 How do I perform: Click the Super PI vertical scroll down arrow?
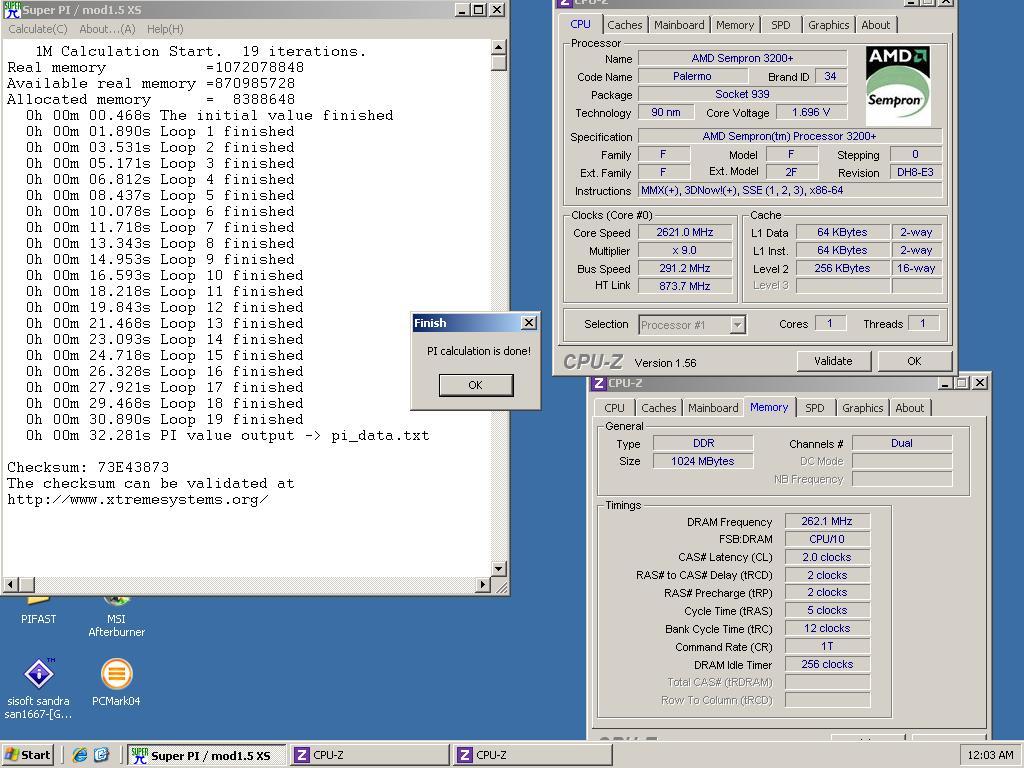pos(498,568)
